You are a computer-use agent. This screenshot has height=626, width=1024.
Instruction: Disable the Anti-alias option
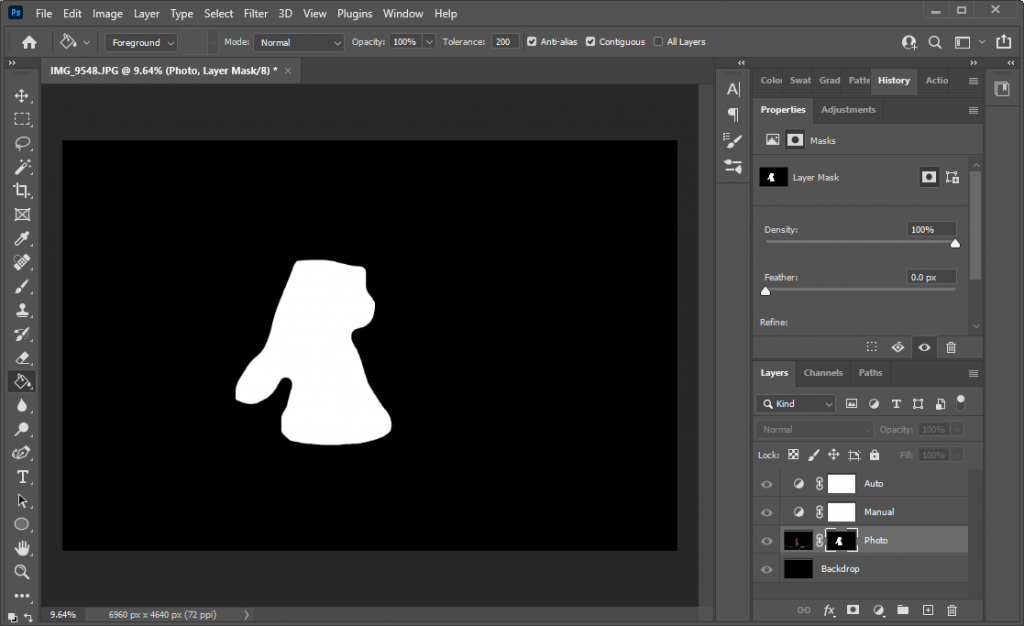(533, 41)
